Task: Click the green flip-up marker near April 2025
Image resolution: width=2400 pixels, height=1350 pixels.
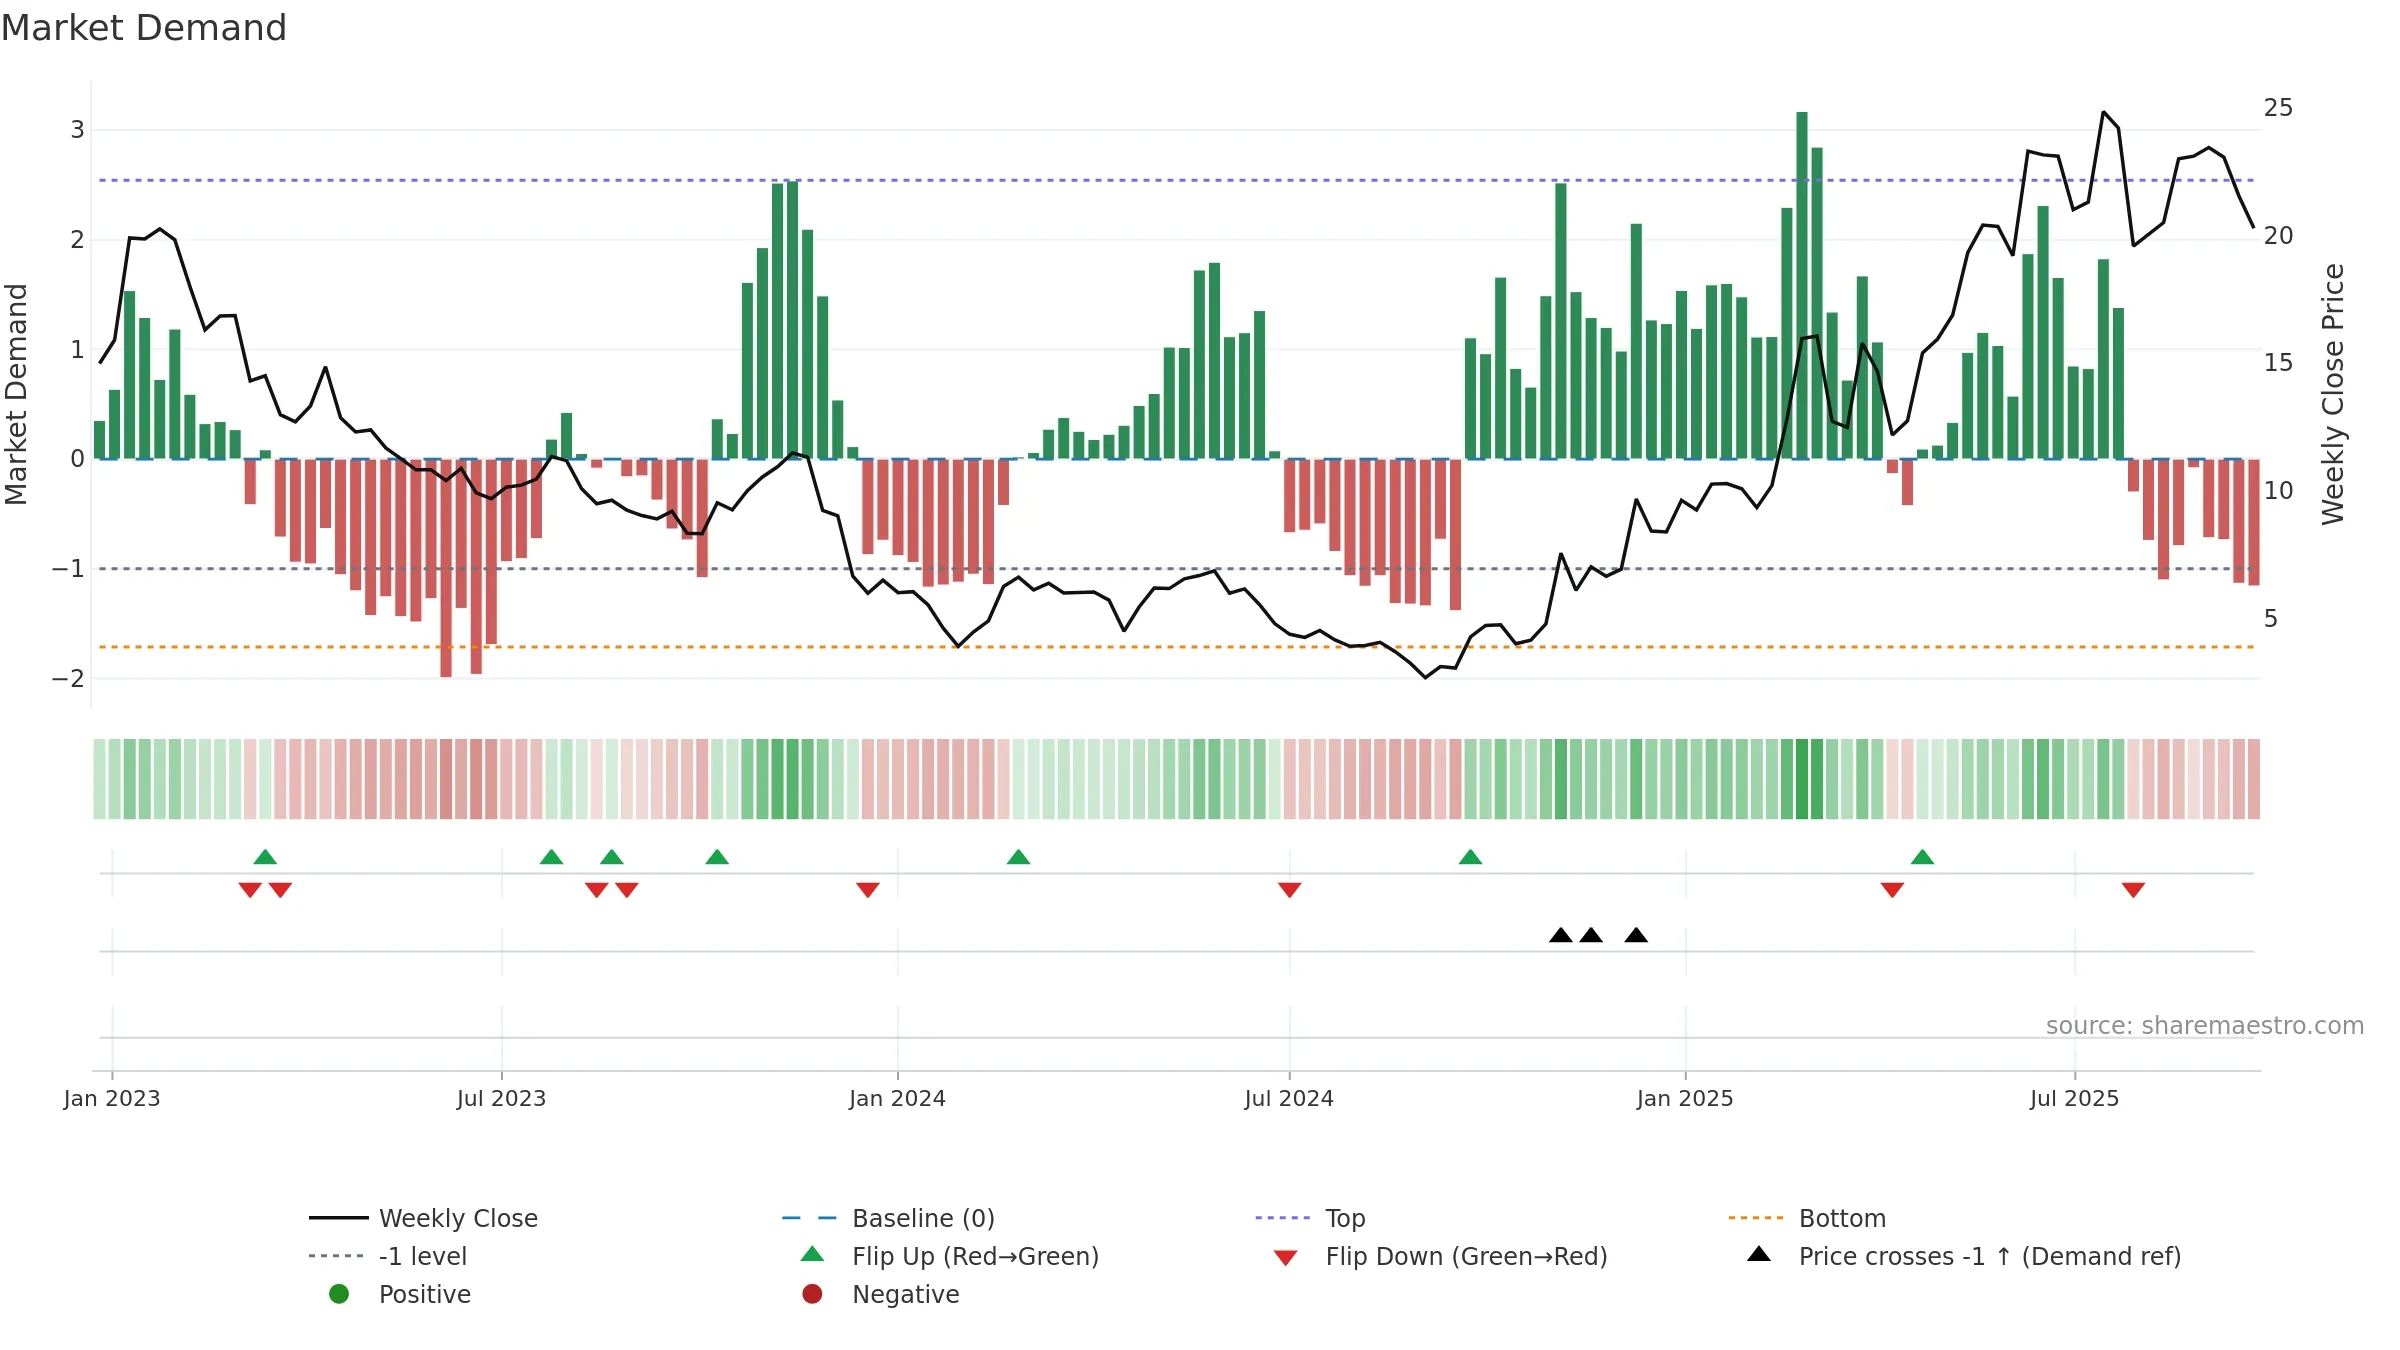Action: pyautogui.click(x=1922, y=856)
